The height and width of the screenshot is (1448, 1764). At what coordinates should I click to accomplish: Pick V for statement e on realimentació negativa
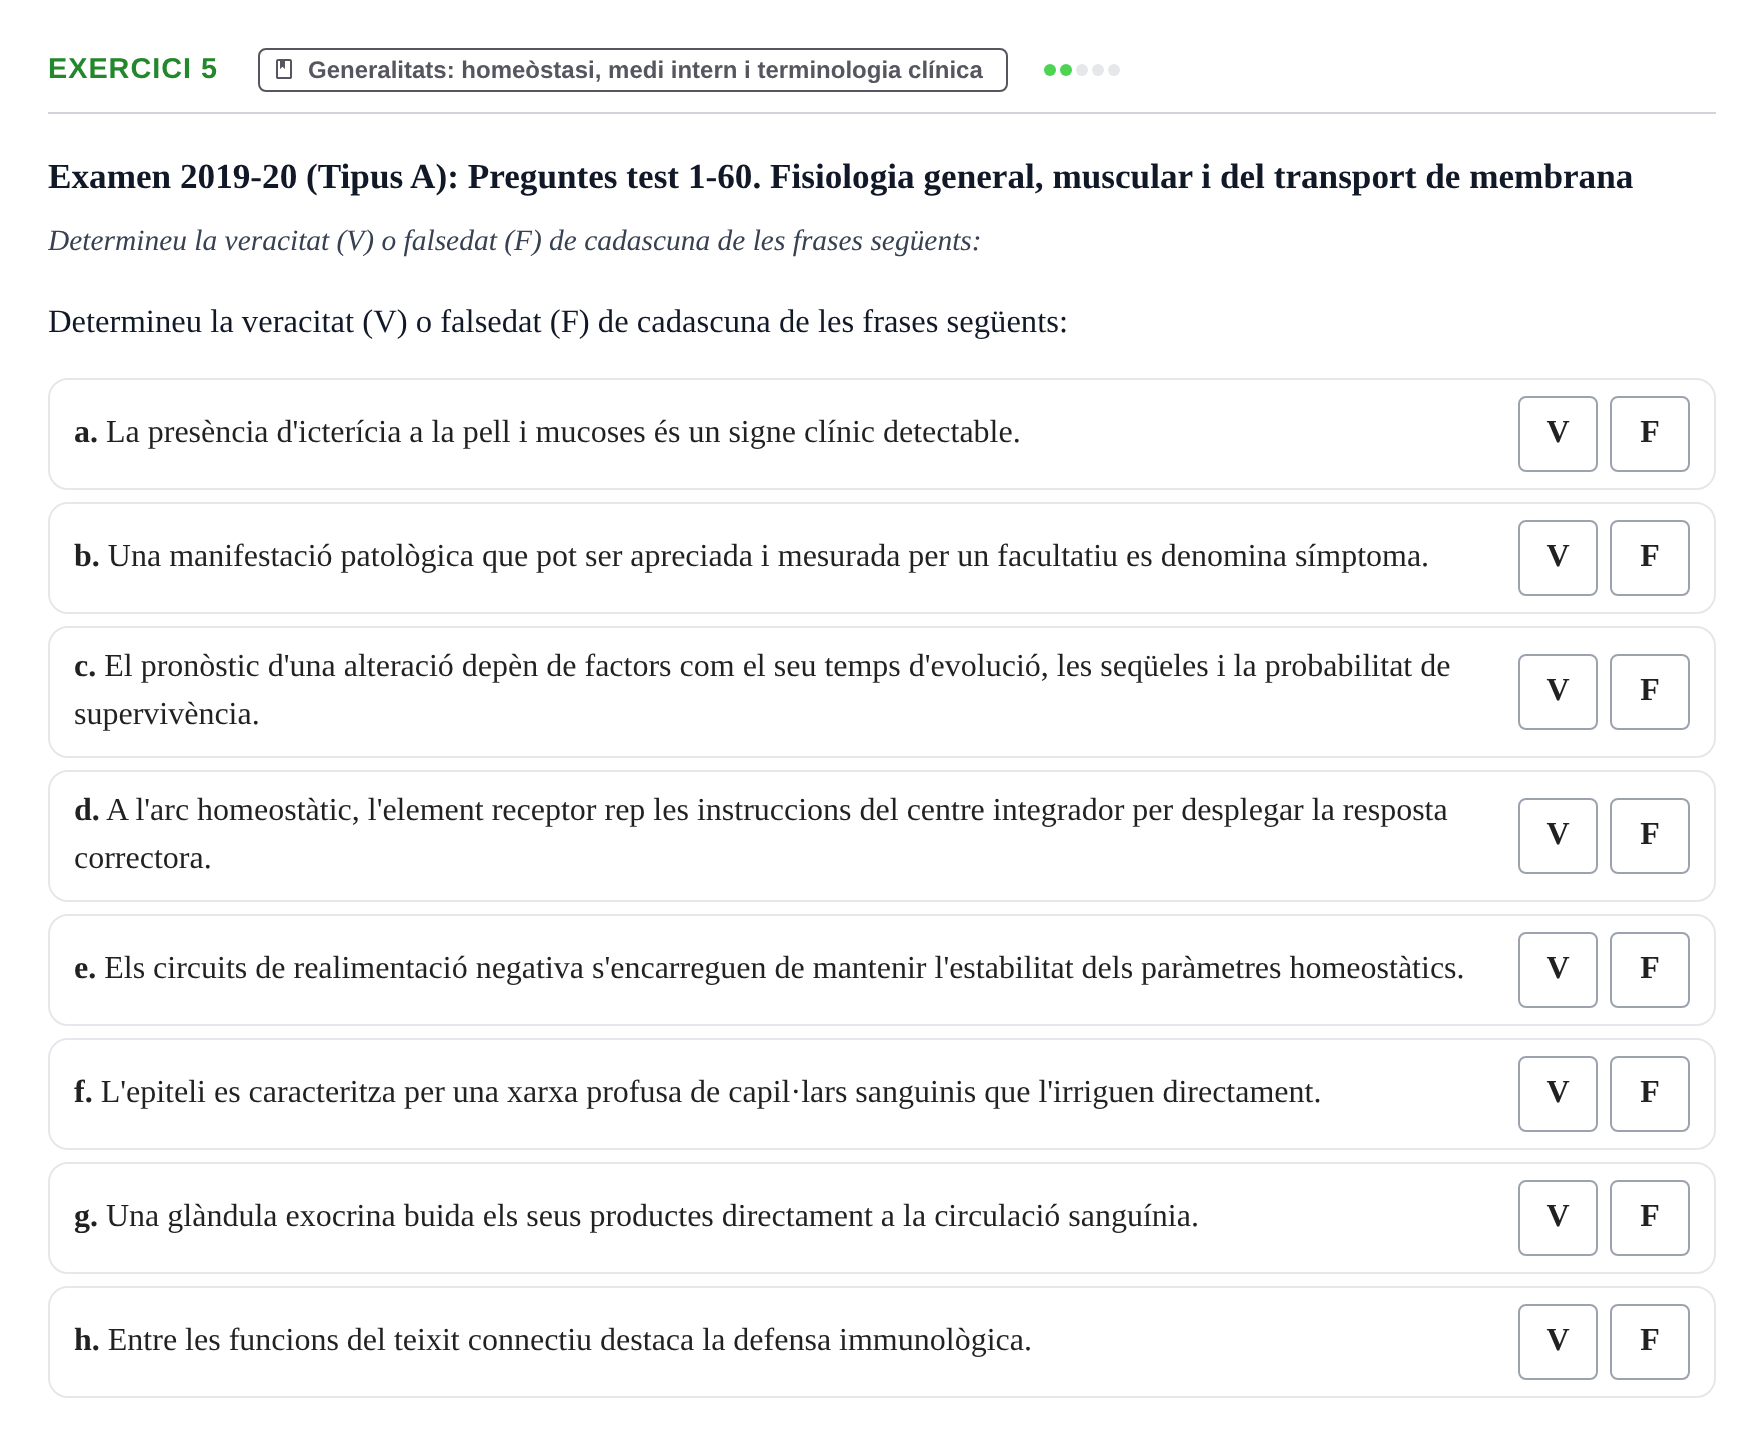(1557, 970)
